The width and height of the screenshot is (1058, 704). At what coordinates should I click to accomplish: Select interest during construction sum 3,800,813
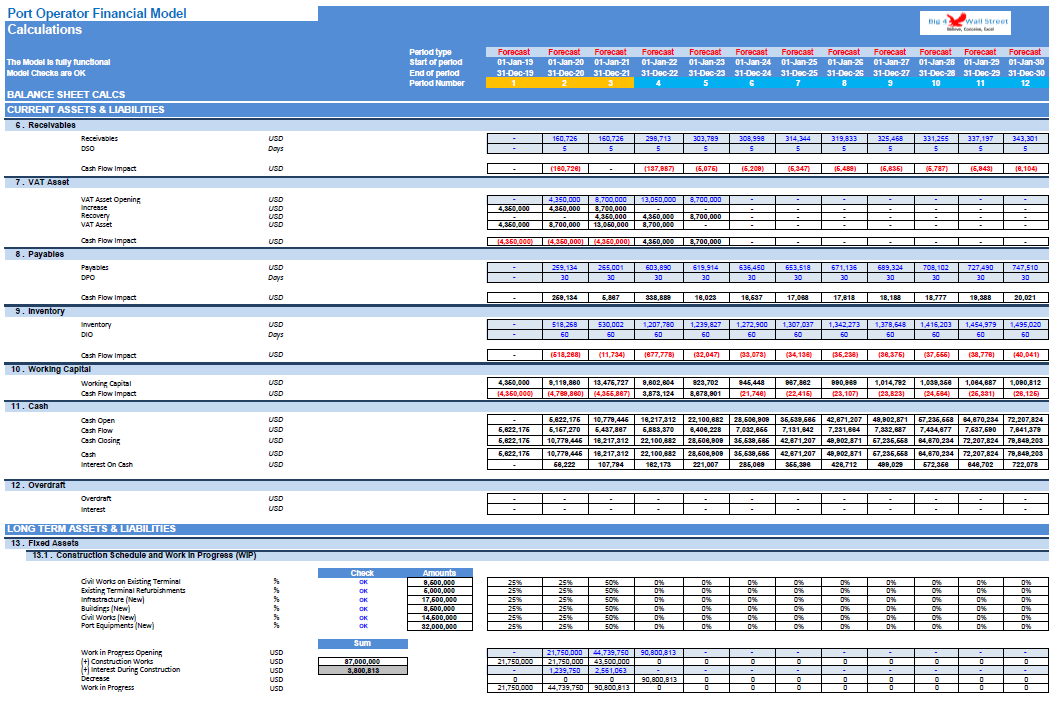362,670
